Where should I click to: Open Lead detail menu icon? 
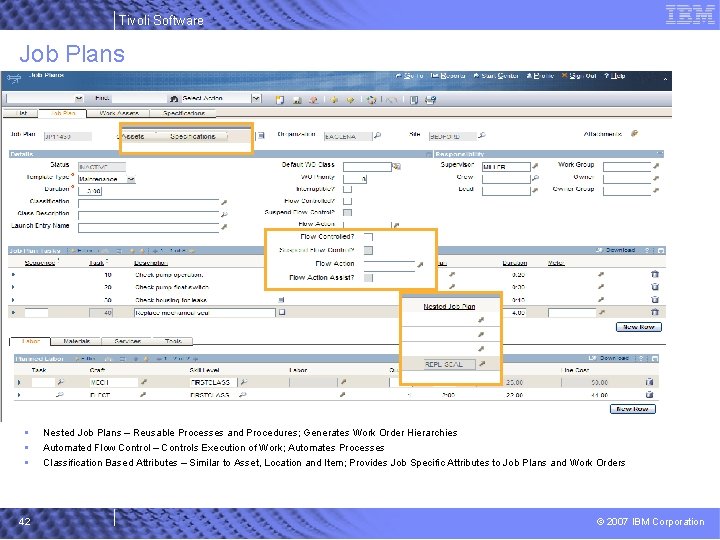pos(535,190)
